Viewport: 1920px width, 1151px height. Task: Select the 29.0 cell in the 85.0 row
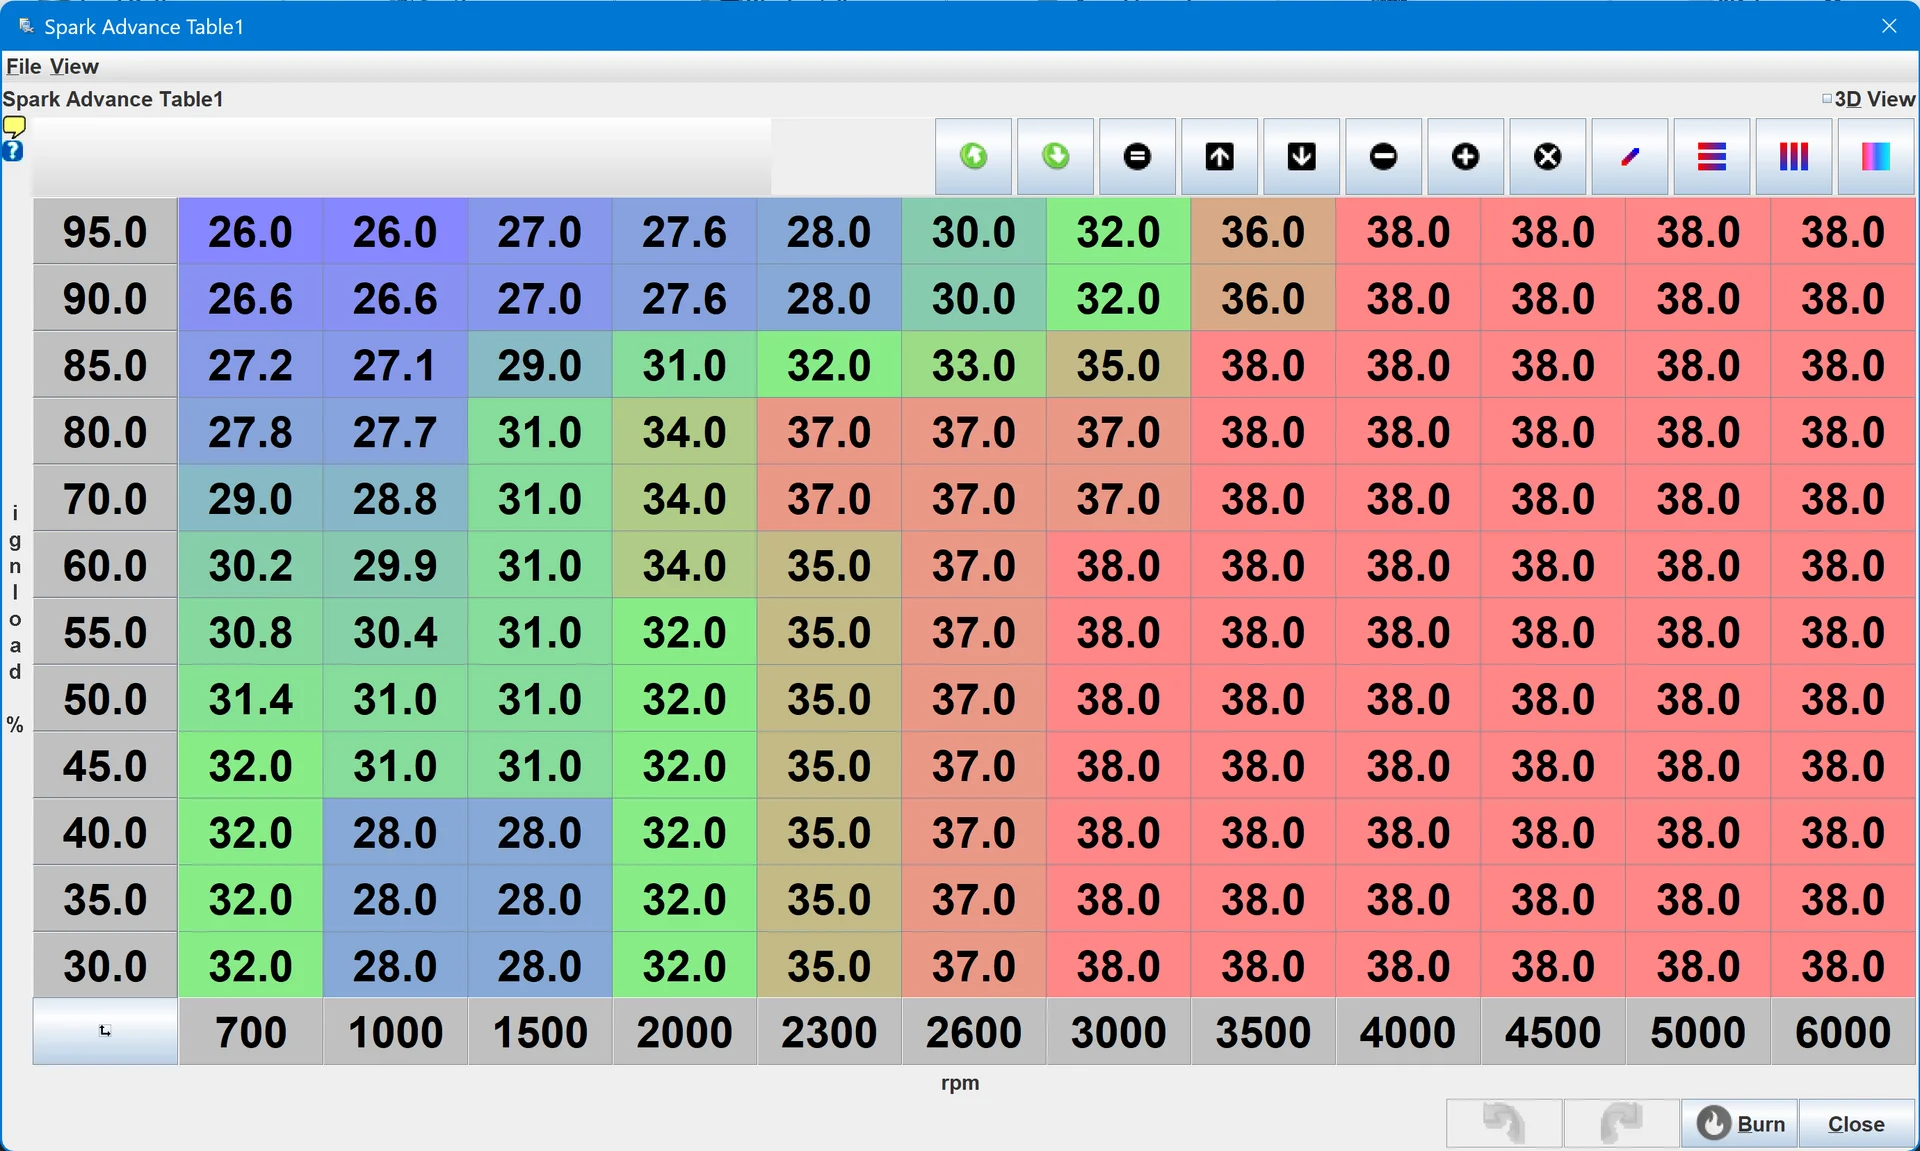tap(540, 365)
